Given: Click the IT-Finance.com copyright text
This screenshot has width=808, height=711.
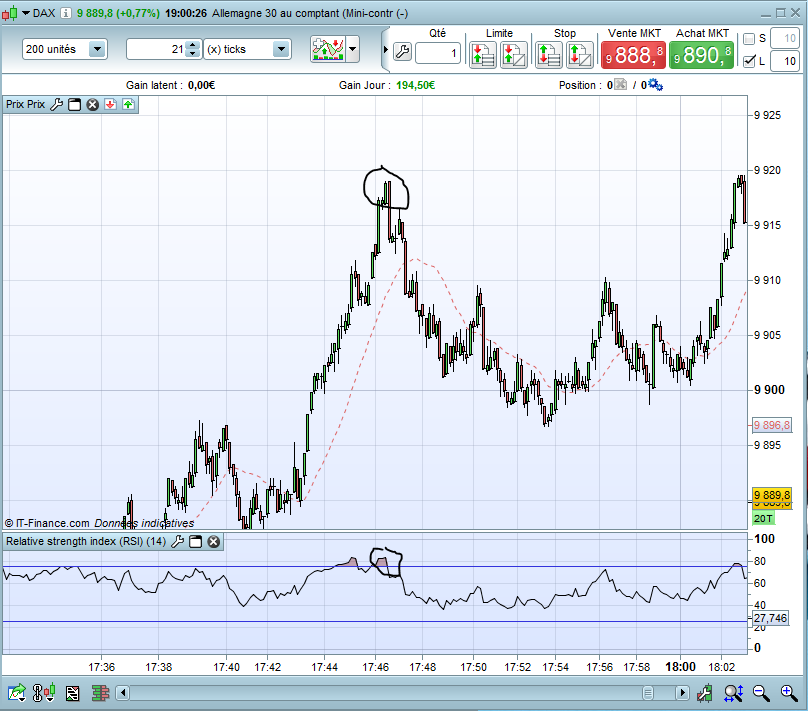Looking at the screenshot, I should click(x=47, y=523).
